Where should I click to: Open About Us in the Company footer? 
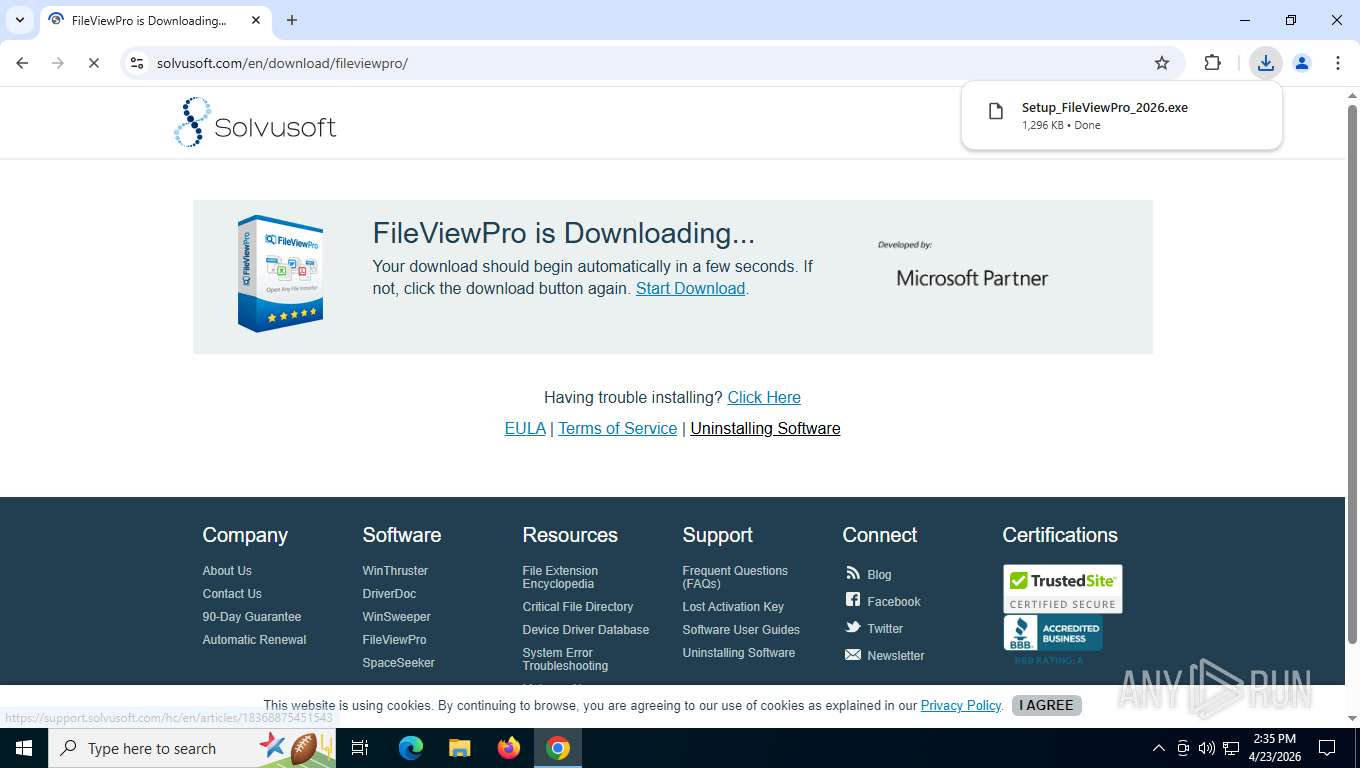[227, 571]
